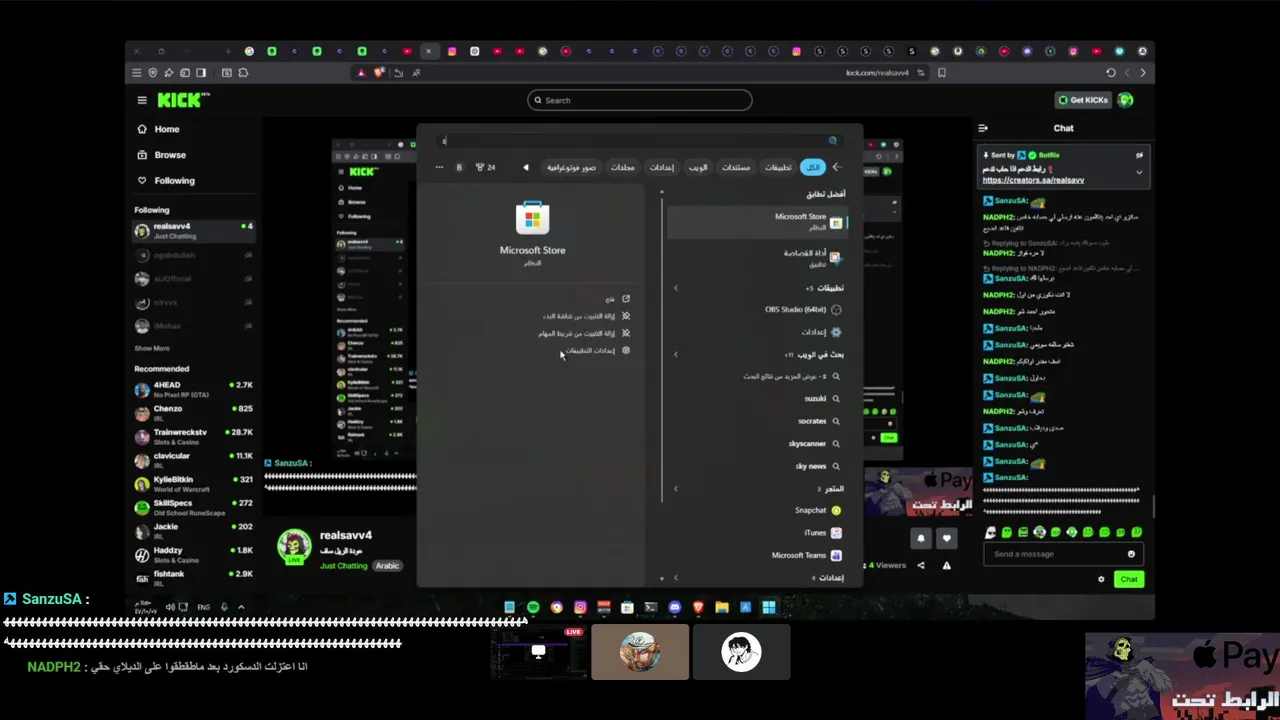Open the Kick hamburger menu
The height and width of the screenshot is (720, 1280).
click(x=142, y=100)
